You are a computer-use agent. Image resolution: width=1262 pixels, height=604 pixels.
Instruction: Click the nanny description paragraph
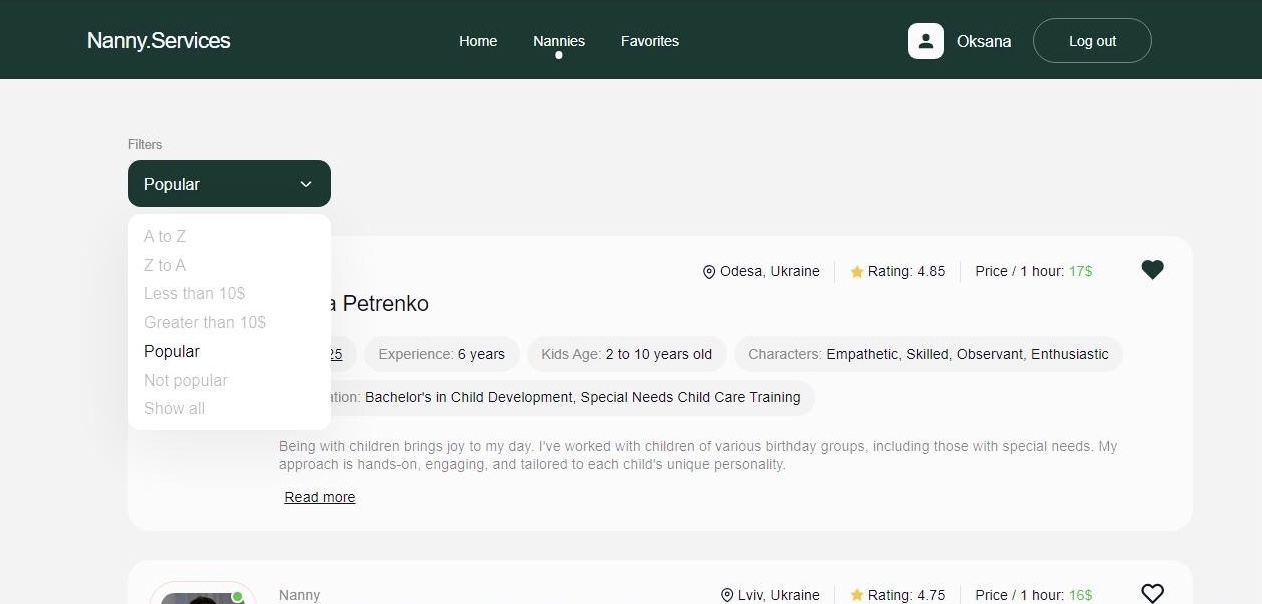pyautogui.click(x=698, y=455)
